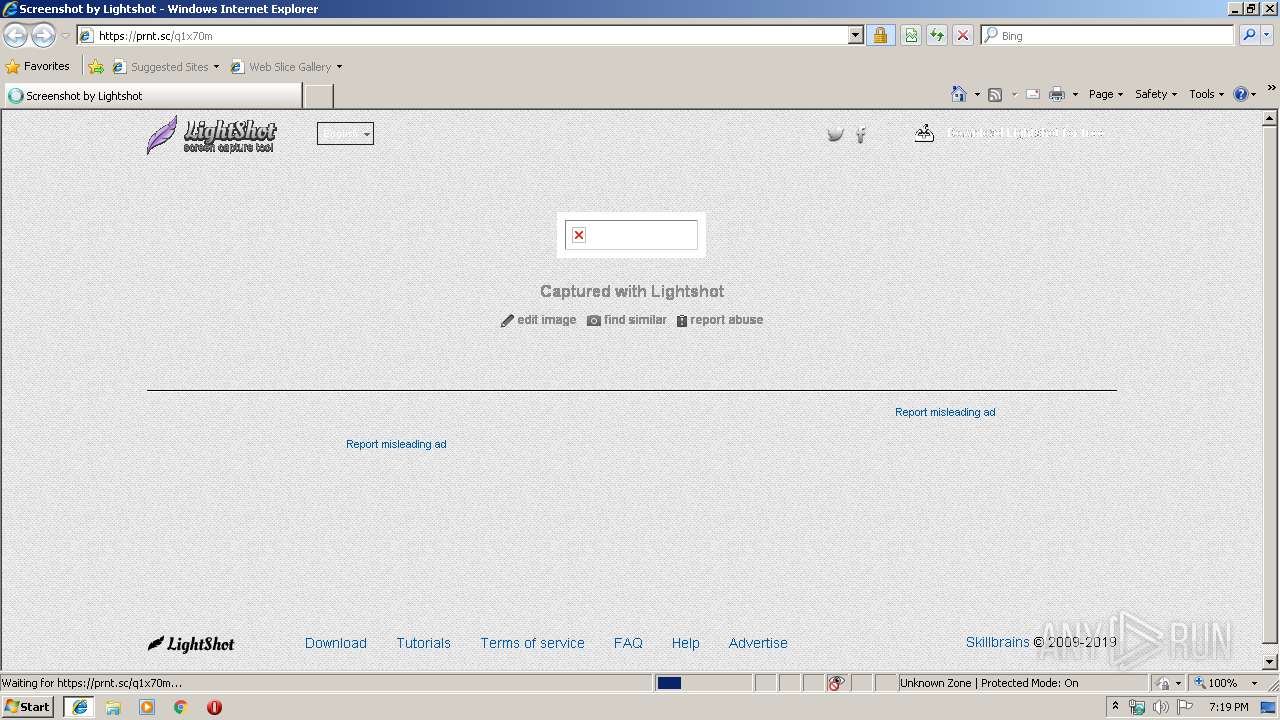Click the footer LightShot logo
The width and height of the screenshot is (1280, 720).
pos(191,644)
